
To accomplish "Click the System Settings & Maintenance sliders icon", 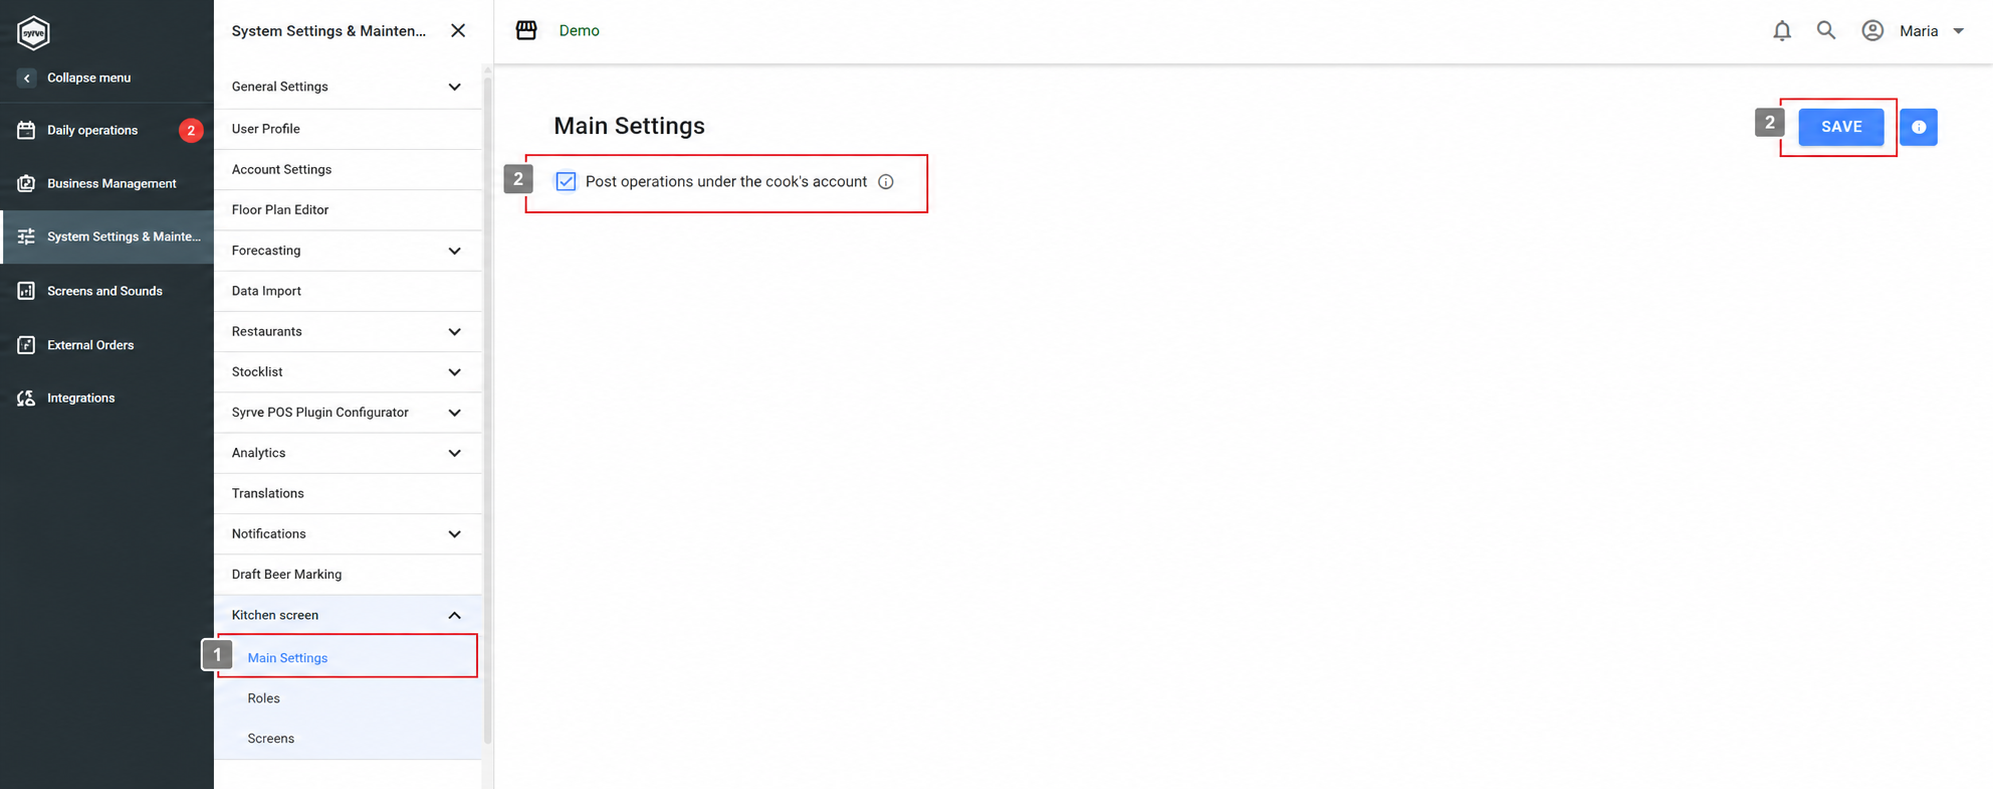I will coord(26,237).
